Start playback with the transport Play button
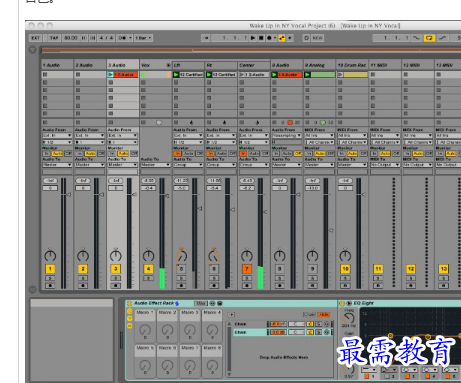The image size is (461, 383). point(253,38)
